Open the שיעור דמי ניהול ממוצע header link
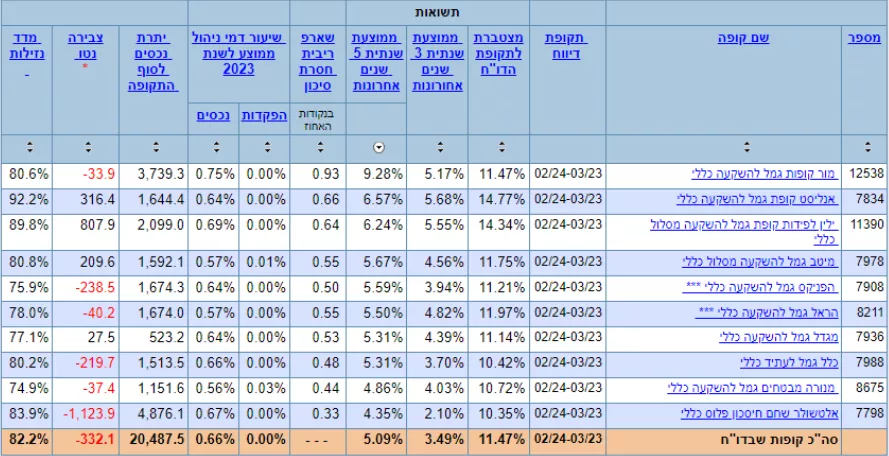Screen dimensions: 889x456 [x=238, y=53]
